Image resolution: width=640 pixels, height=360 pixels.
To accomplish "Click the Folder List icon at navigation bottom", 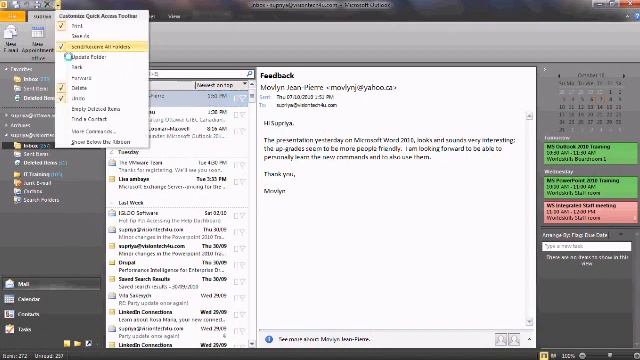I will coord(78,344).
